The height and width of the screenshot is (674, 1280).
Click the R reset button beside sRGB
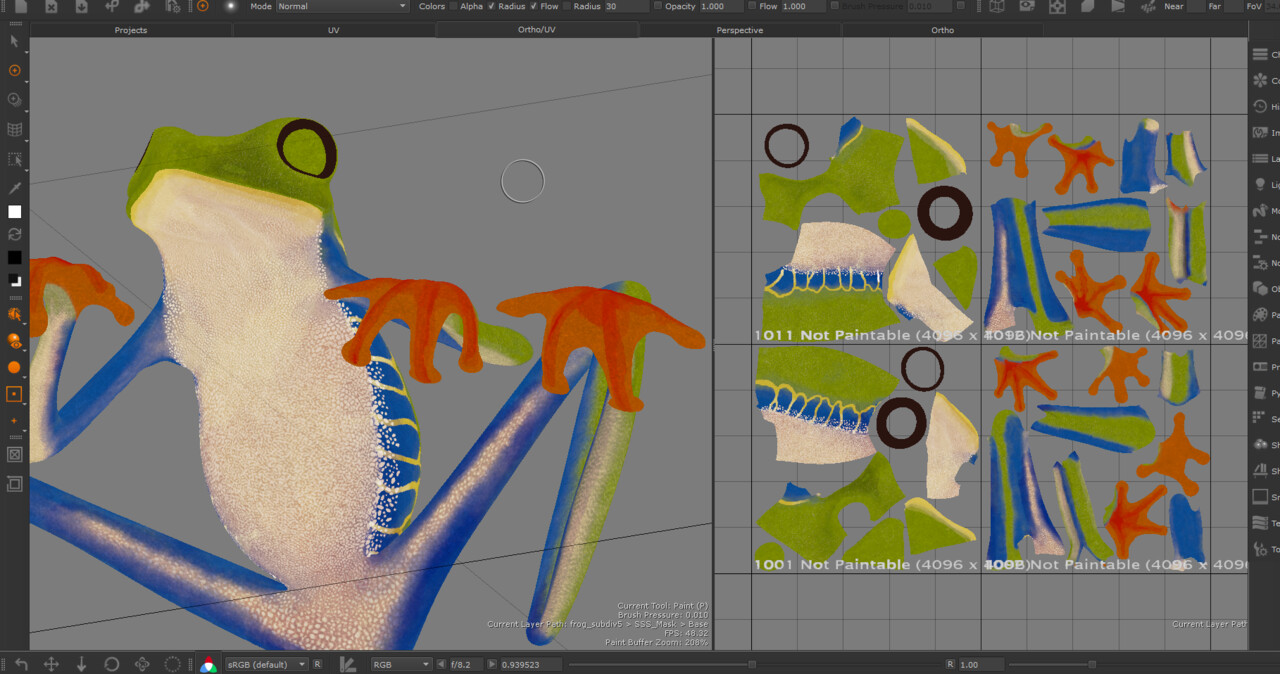click(x=317, y=664)
